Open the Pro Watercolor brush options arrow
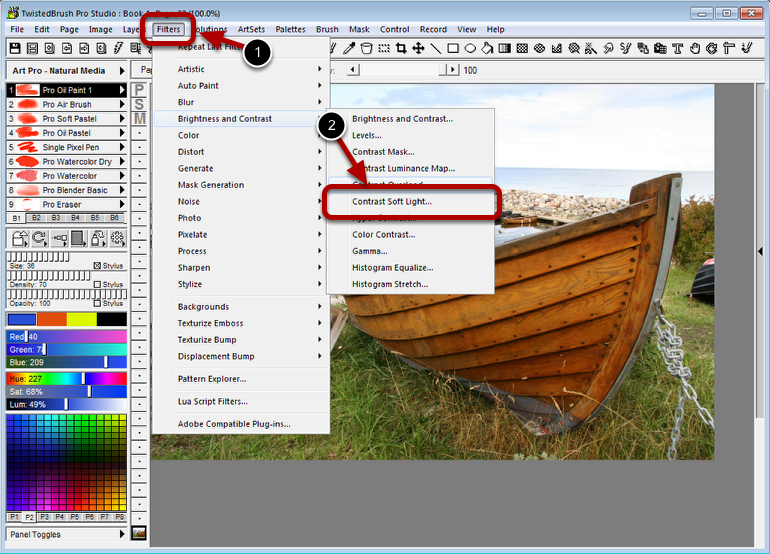 (121, 176)
